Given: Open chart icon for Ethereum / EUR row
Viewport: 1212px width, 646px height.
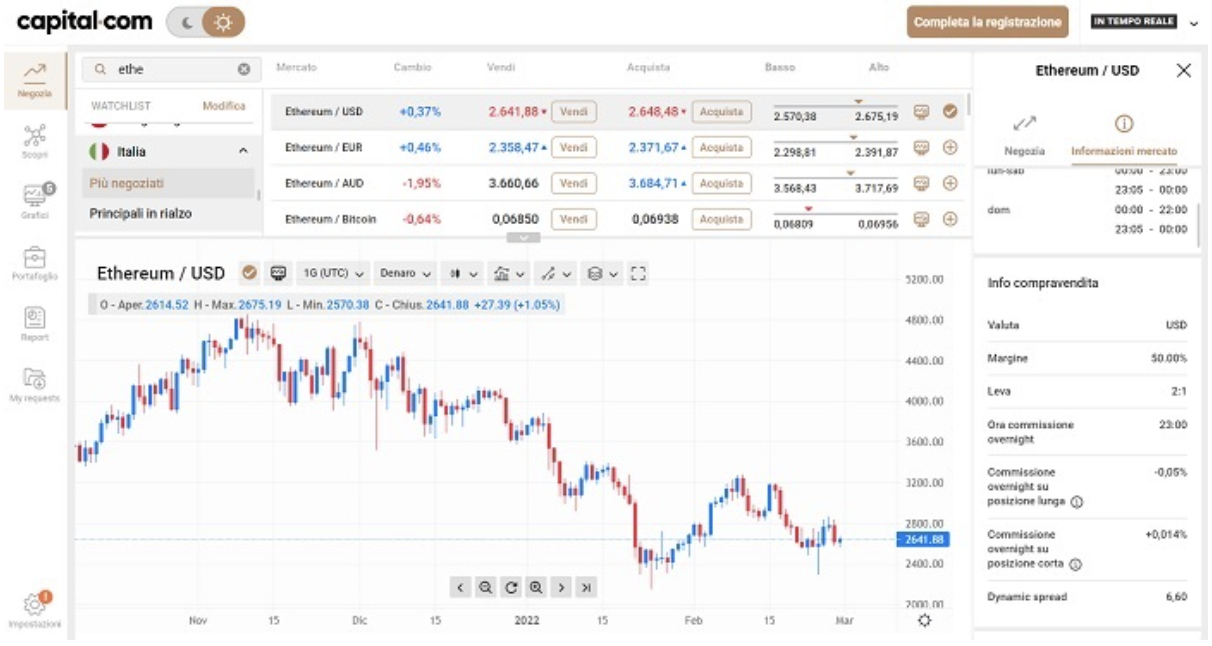Looking at the screenshot, I should coord(921,148).
